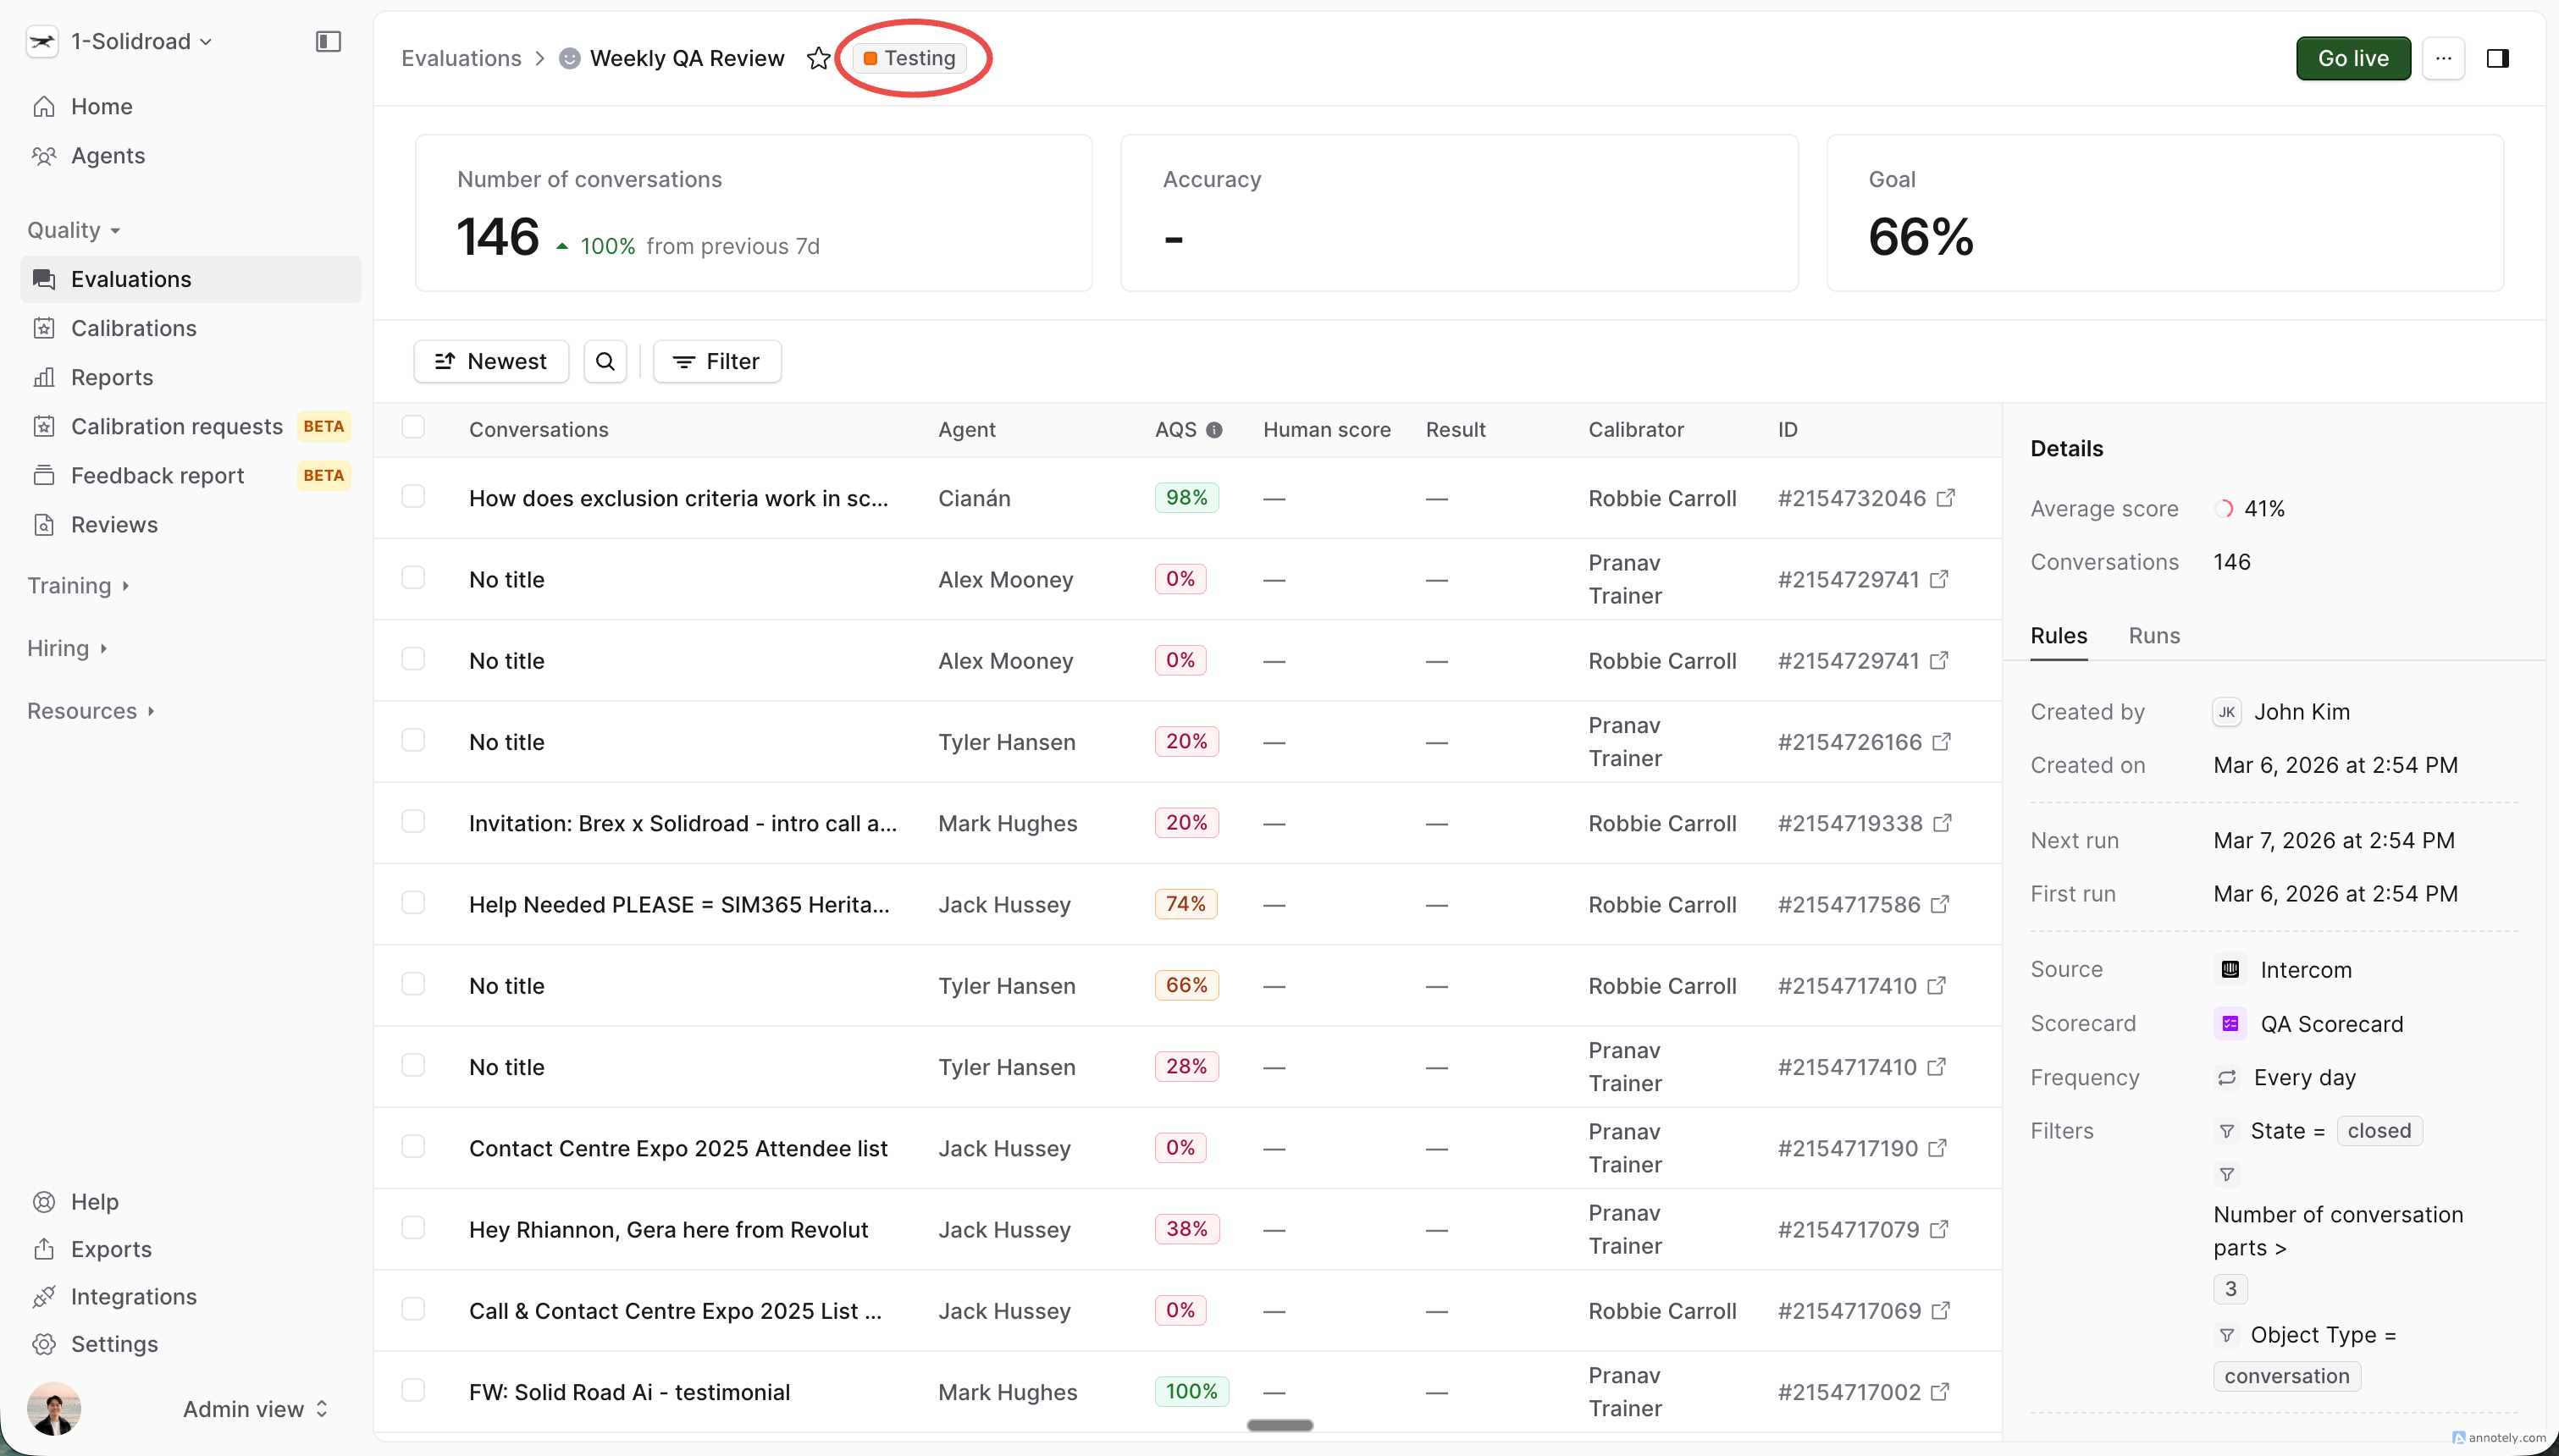Switch to the Runs tab
Screen dimensions: 2559x1456
pyautogui.click(x=2153, y=635)
